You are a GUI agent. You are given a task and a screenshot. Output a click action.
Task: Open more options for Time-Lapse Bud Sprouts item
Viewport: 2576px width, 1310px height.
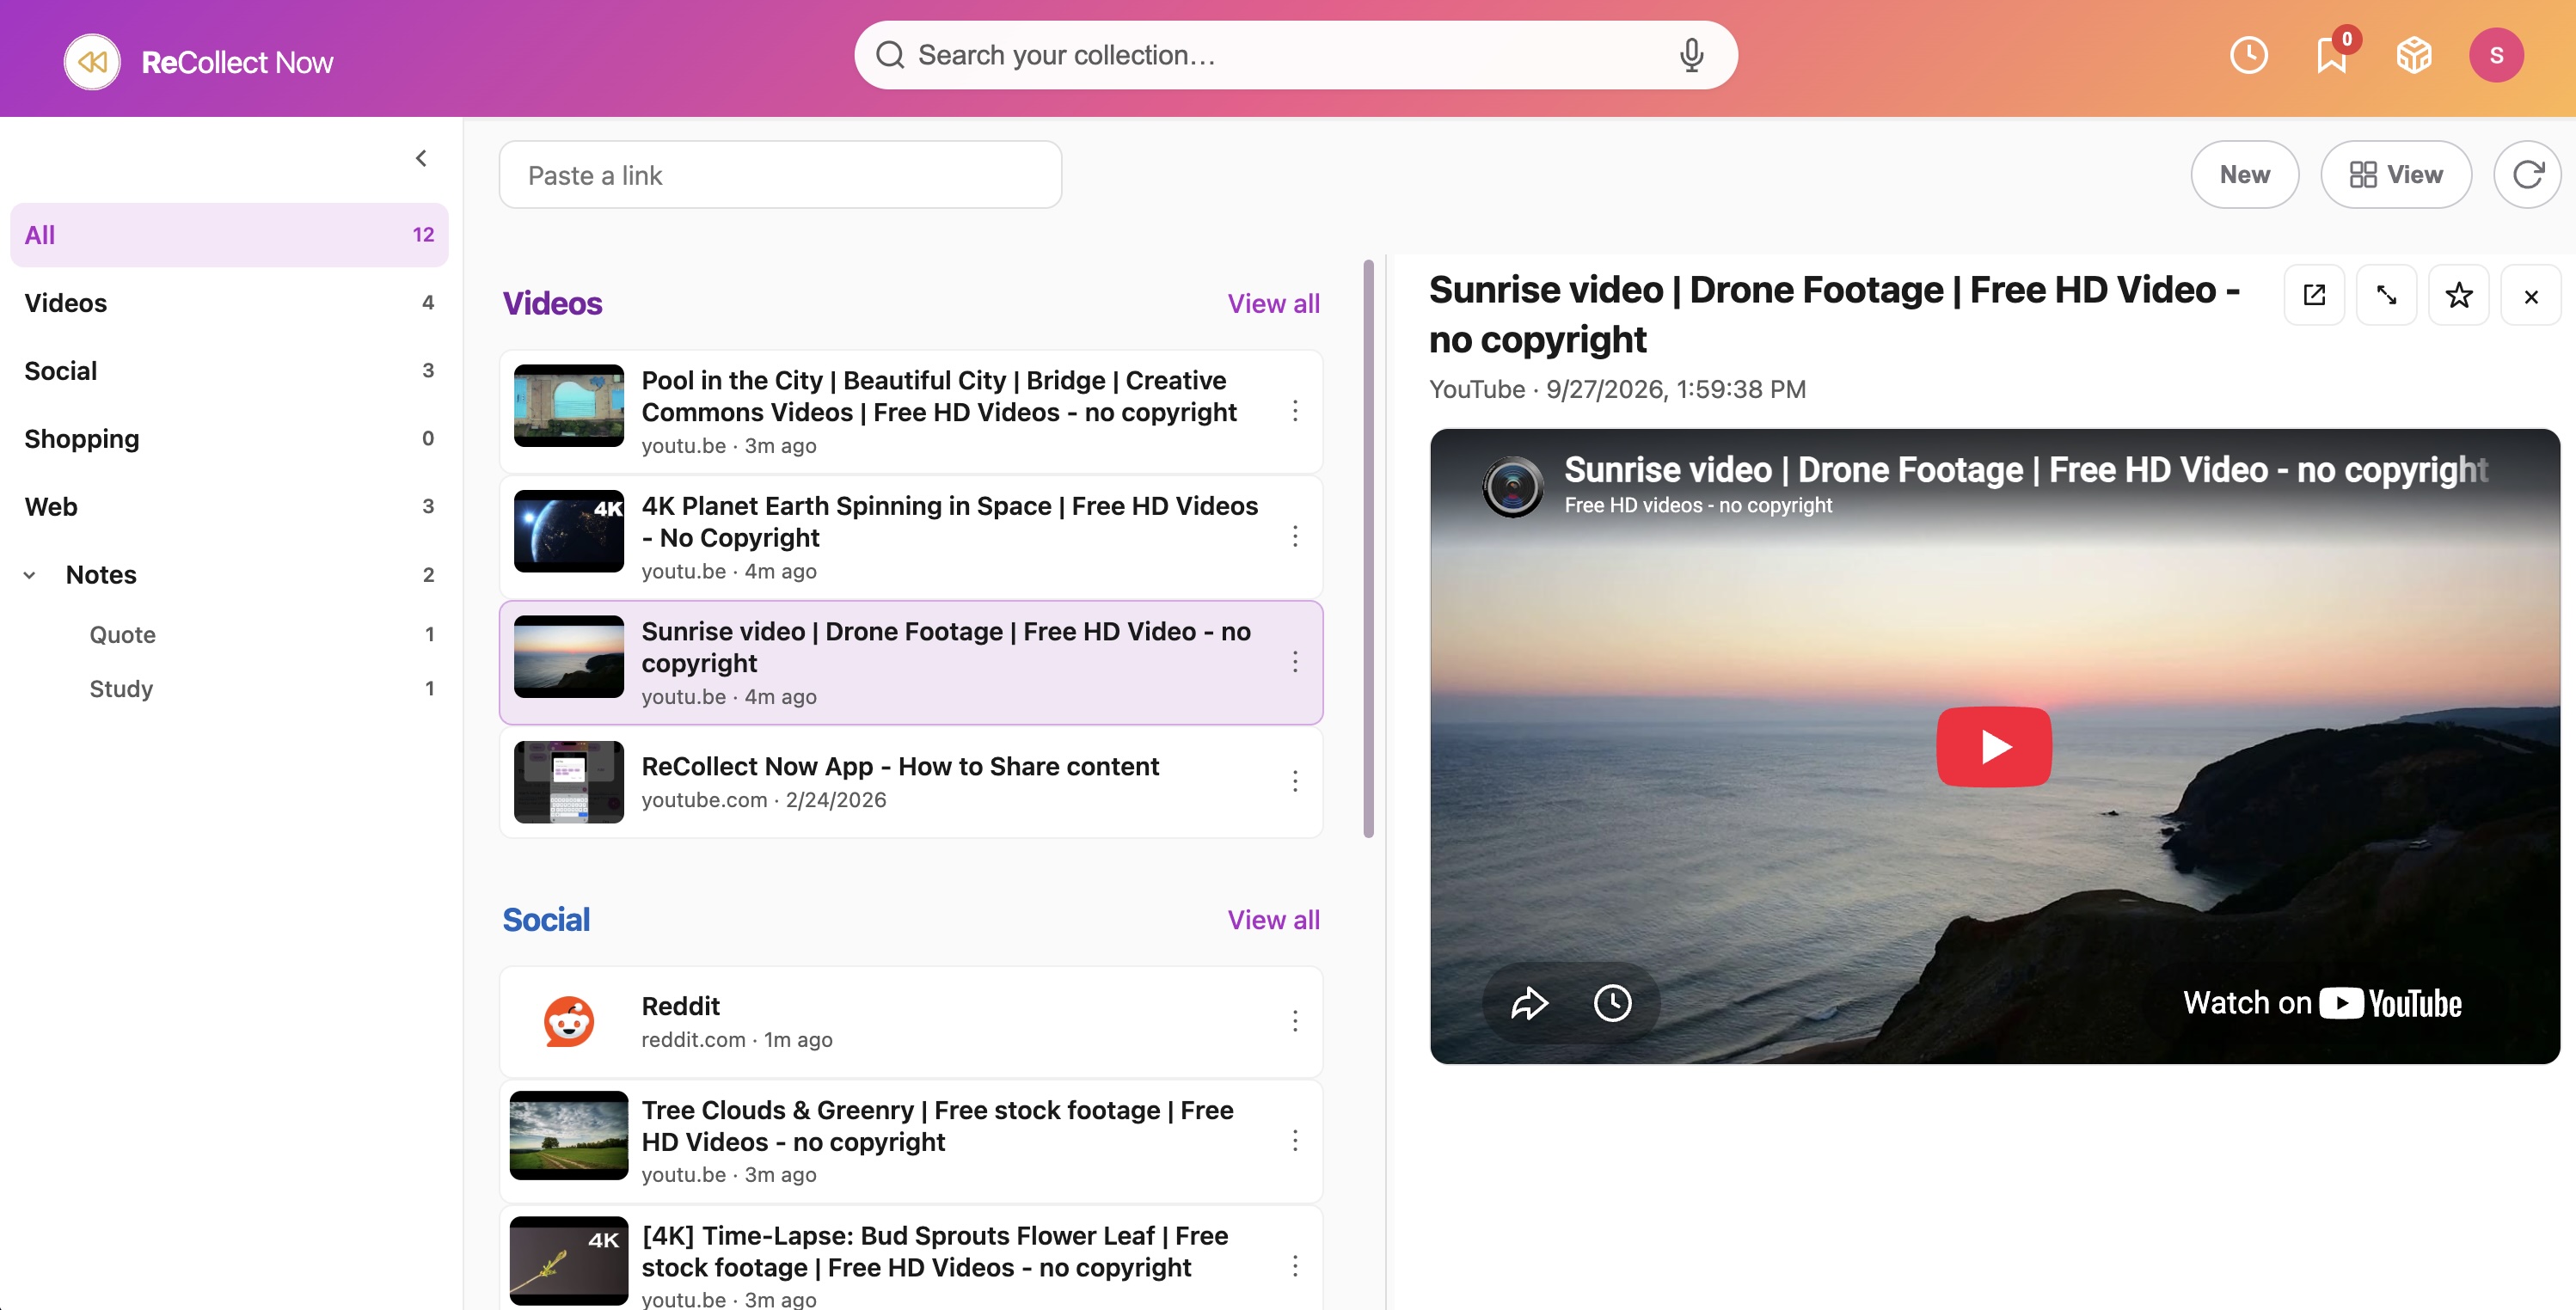1295,1266
